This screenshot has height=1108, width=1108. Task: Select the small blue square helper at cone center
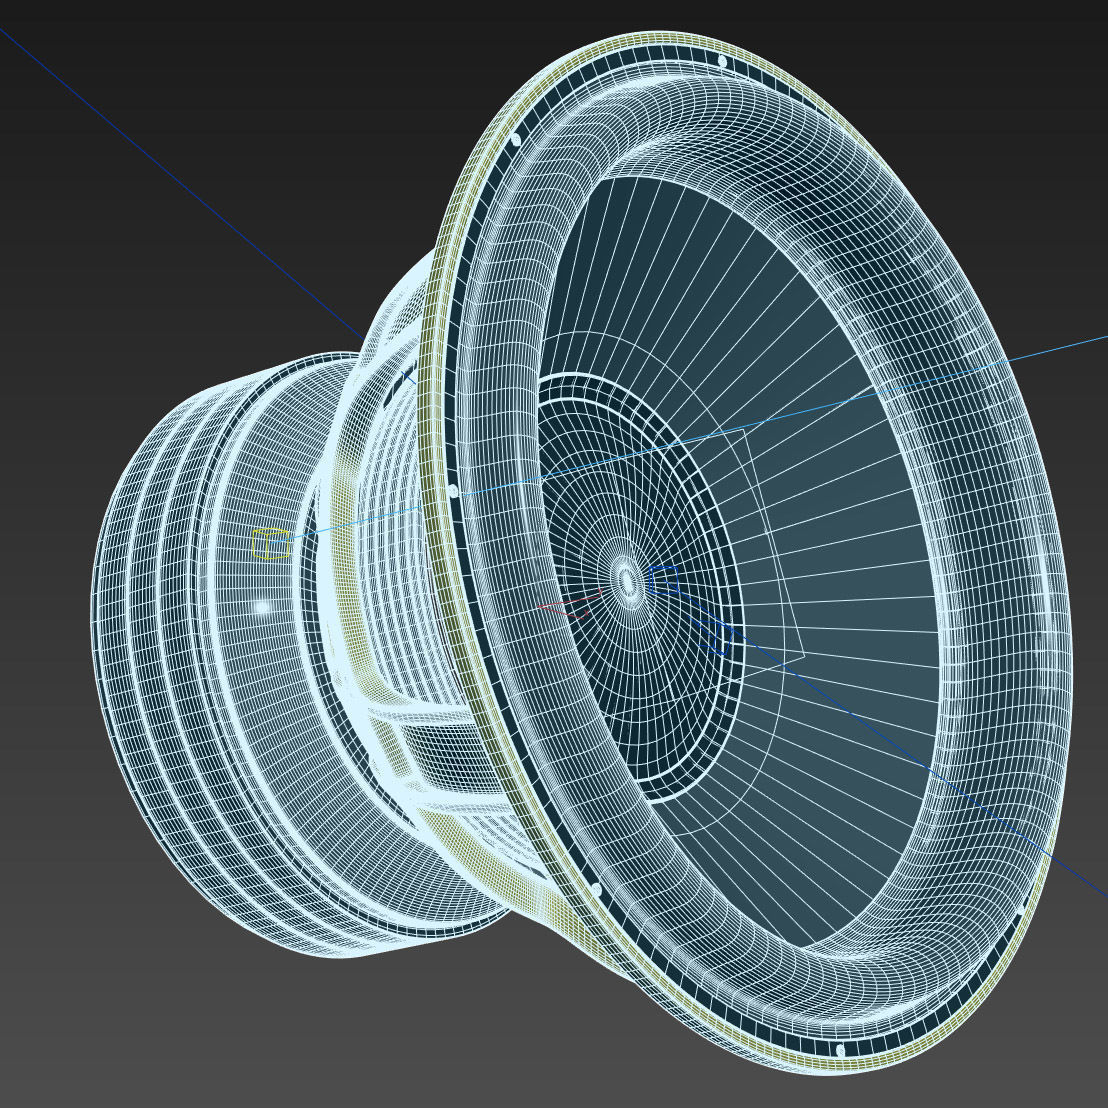coord(664,579)
